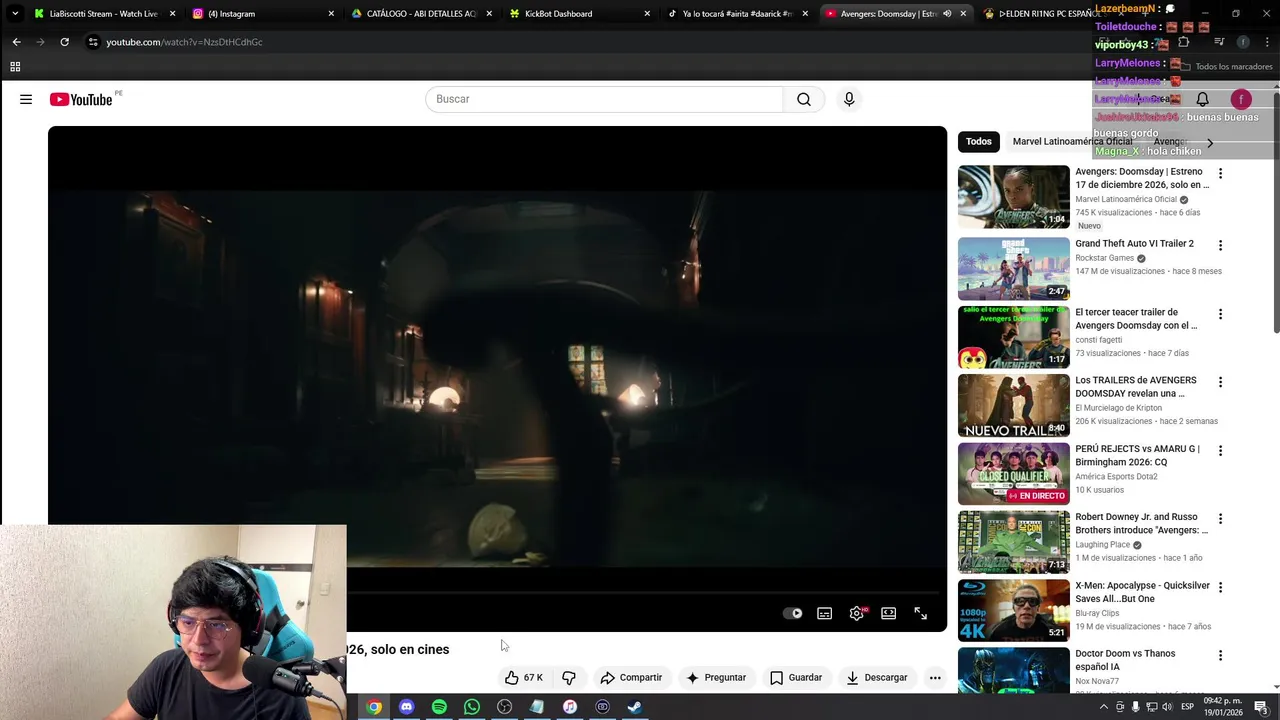This screenshot has width=1280, height=720.
Task: Show hidden system tray icons
Action: point(1104,707)
